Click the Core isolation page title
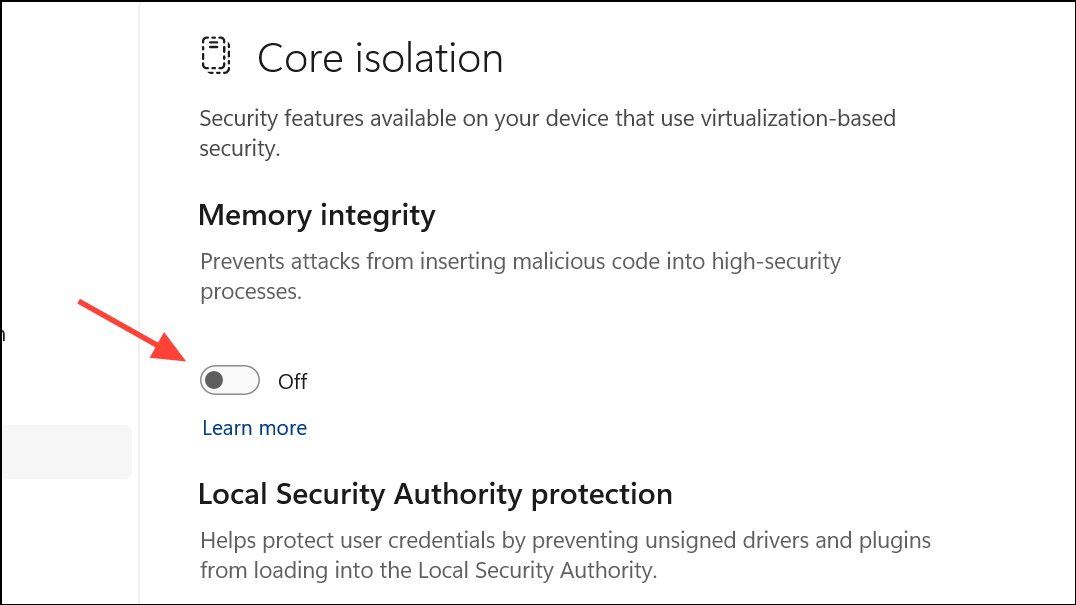 pyautogui.click(x=380, y=58)
